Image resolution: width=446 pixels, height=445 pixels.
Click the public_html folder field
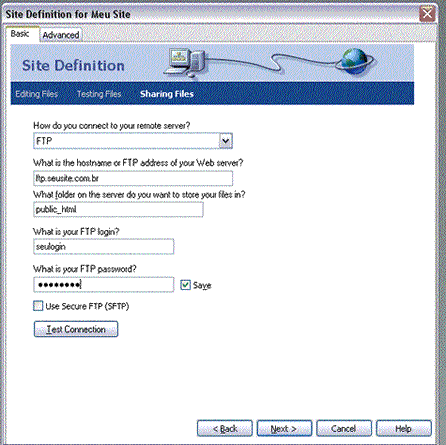click(x=118, y=210)
